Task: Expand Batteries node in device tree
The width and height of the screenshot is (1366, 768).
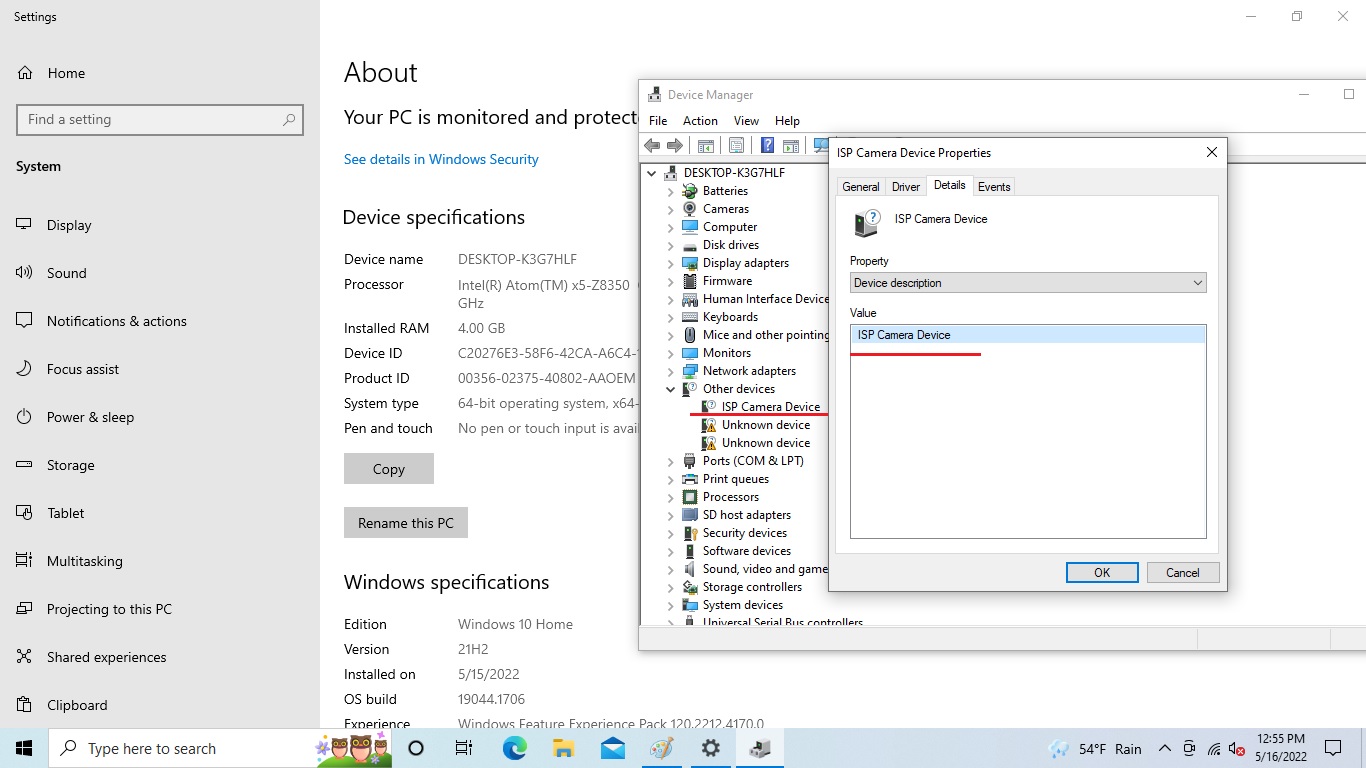Action: tap(670, 191)
